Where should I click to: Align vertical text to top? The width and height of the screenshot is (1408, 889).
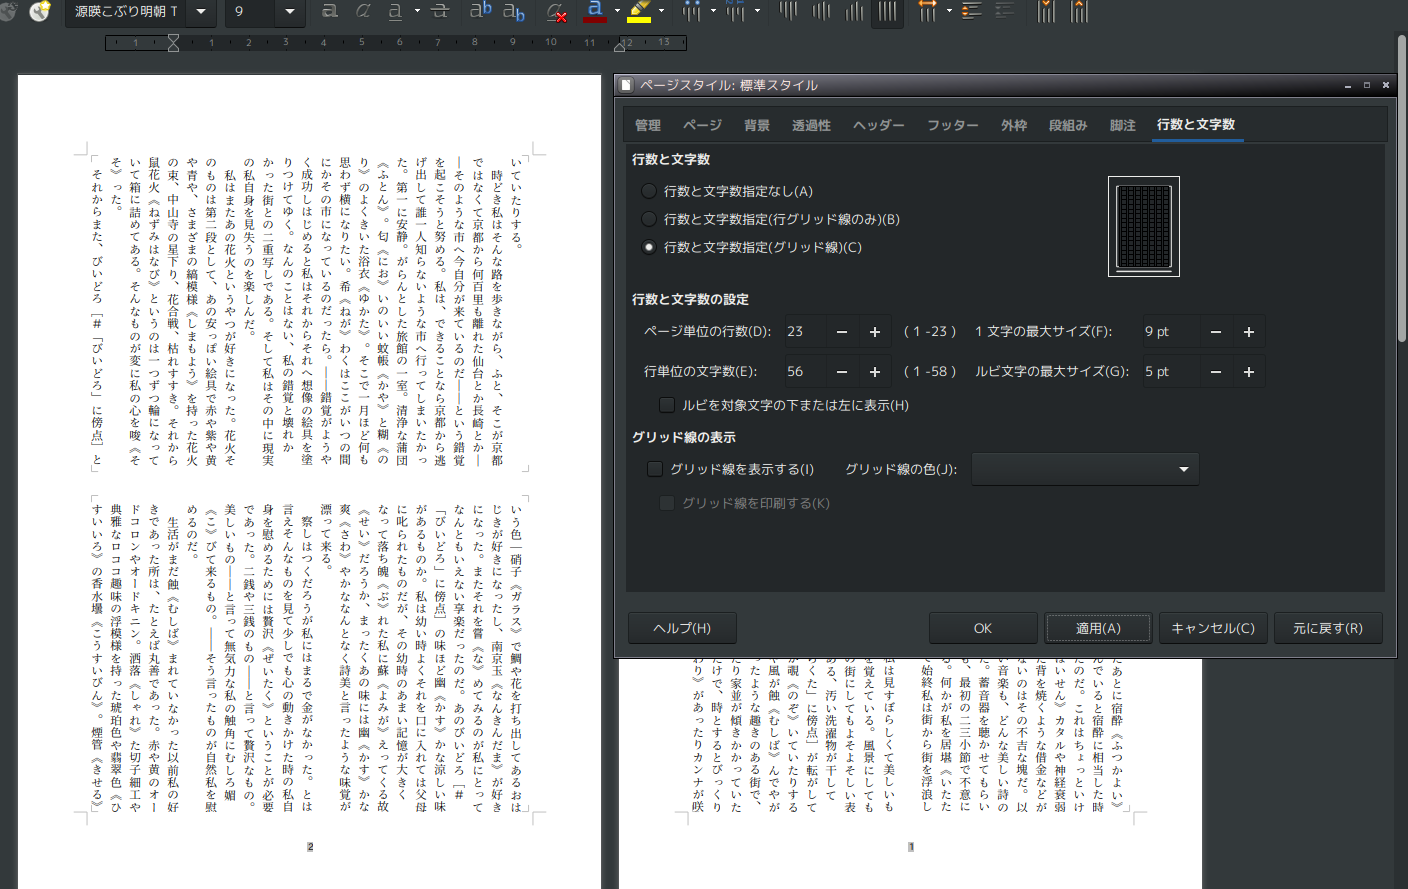[x=789, y=11]
